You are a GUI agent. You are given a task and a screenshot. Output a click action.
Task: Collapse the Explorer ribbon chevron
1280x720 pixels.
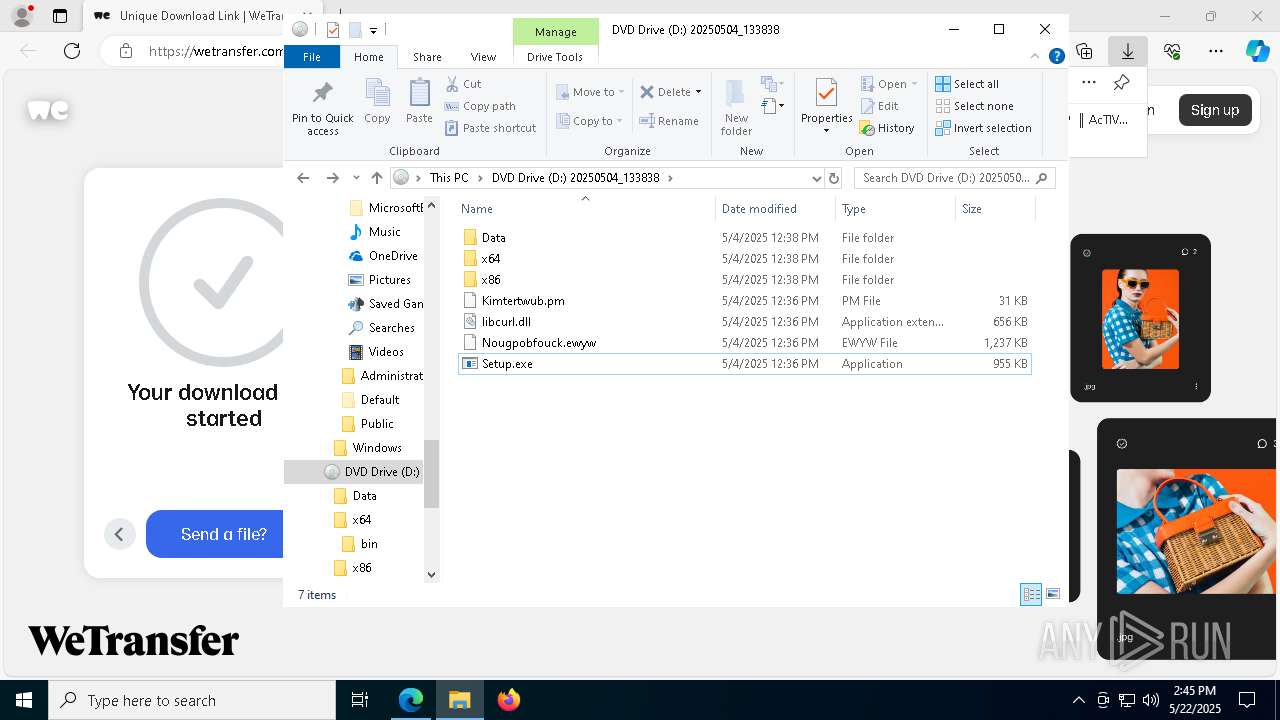click(1035, 57)
